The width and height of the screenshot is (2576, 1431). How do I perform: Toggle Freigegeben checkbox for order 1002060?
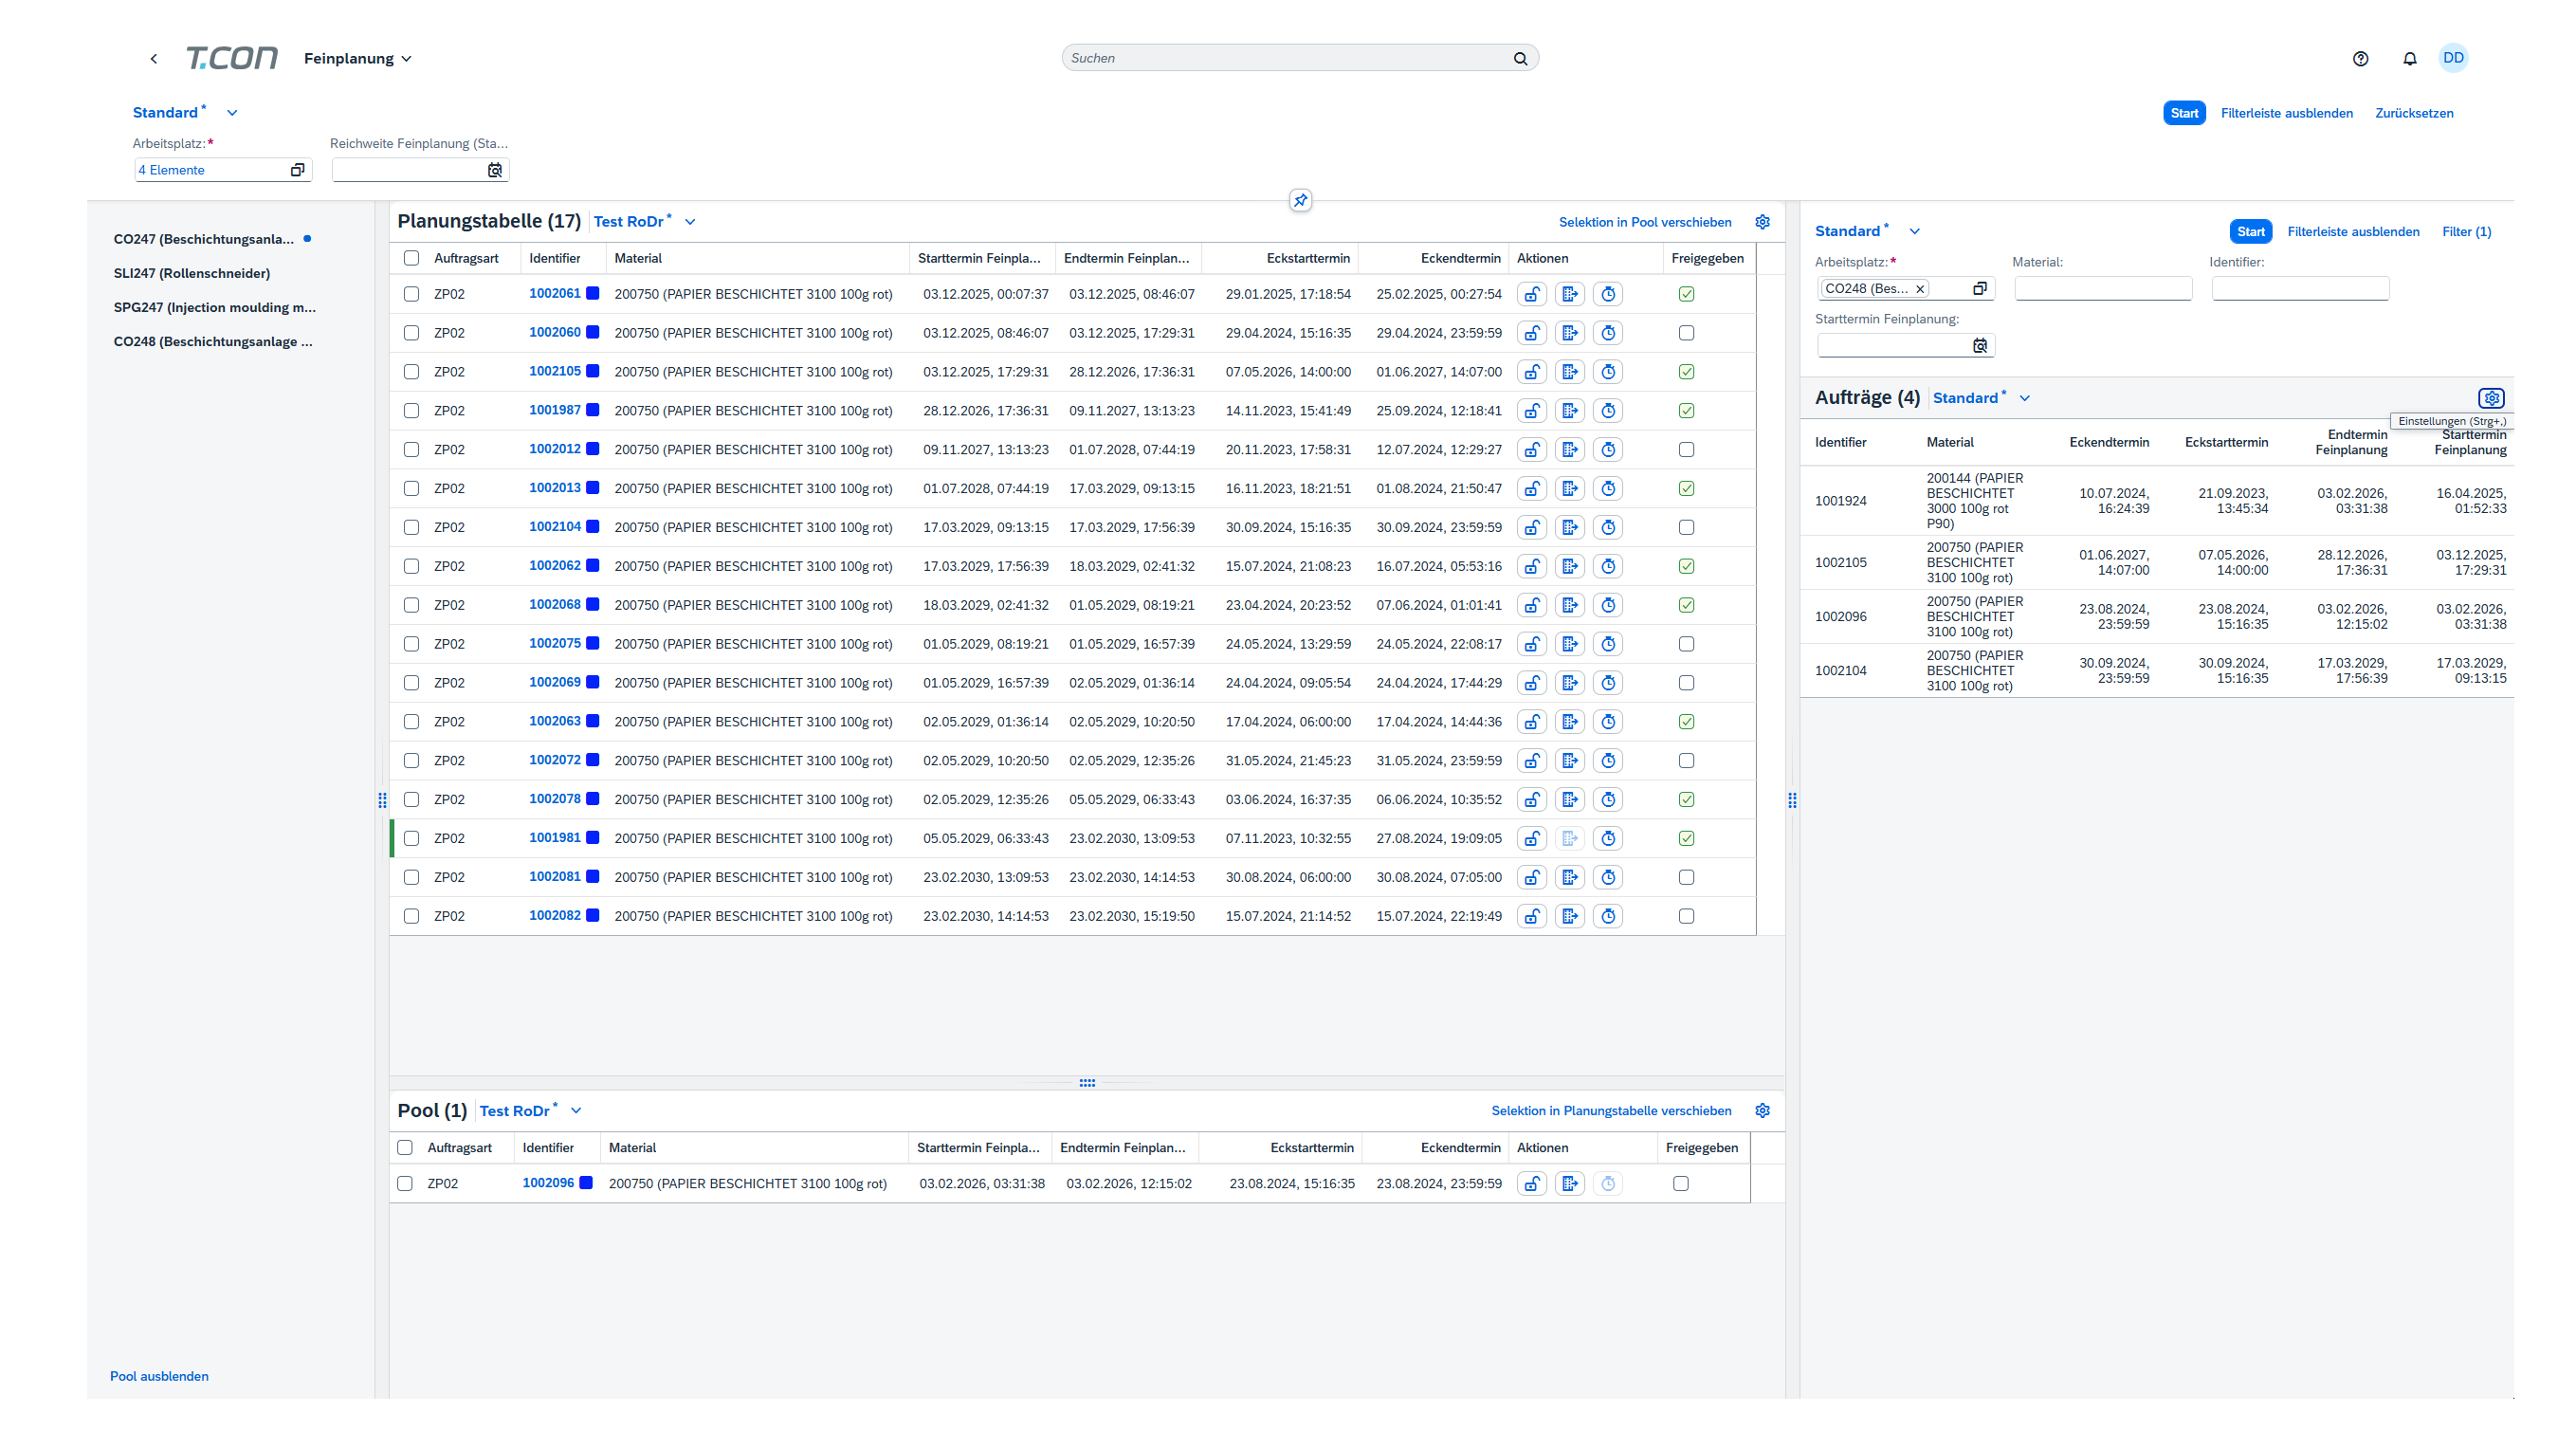[1686, 333]
